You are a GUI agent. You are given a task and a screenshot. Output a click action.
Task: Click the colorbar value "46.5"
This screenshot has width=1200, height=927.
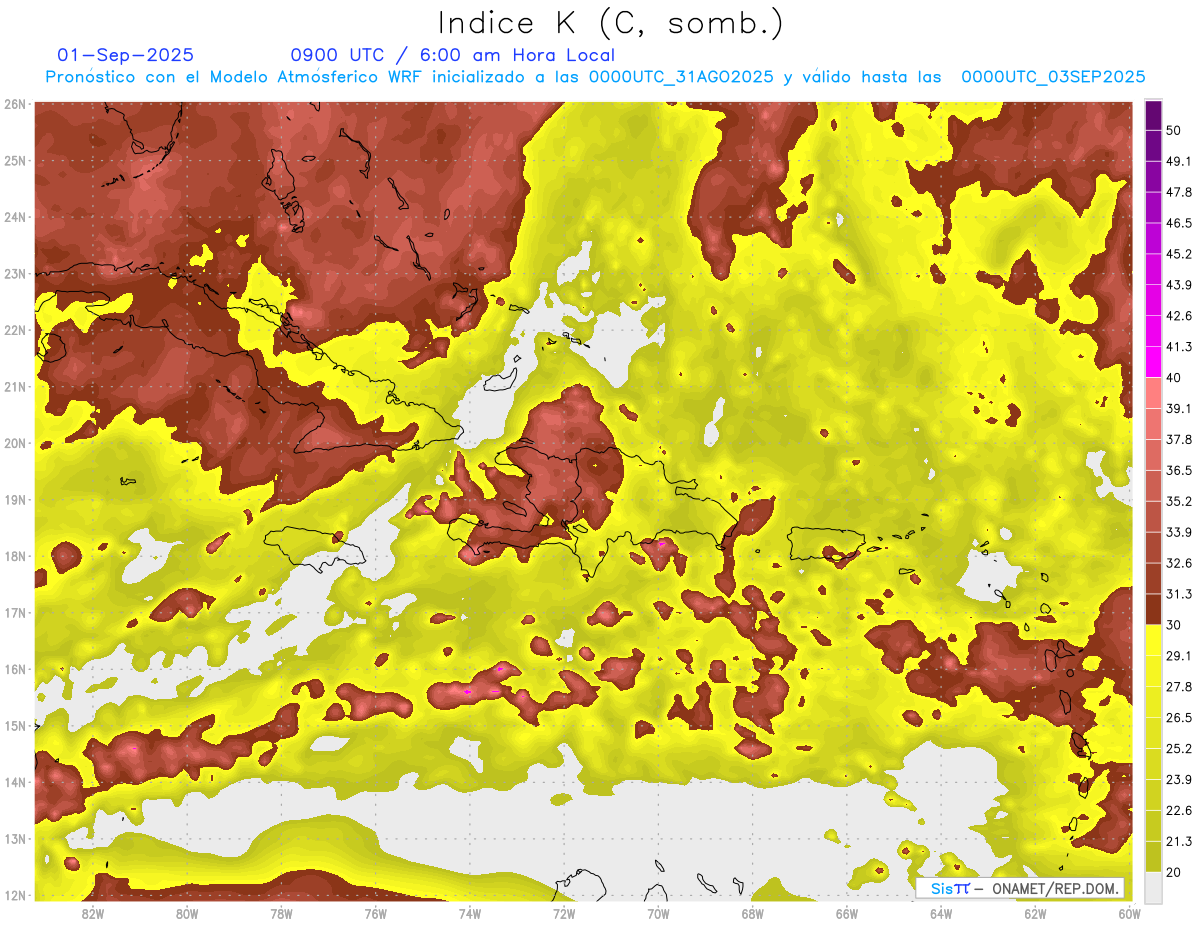[x=1178, y=223]
